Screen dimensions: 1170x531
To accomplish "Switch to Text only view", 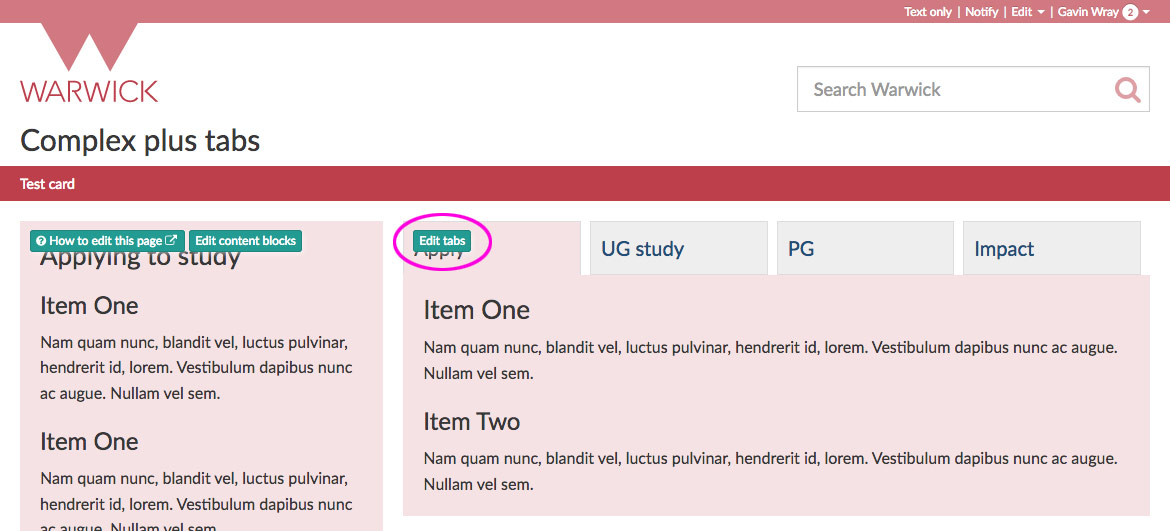I will click(x=928, y=12).
